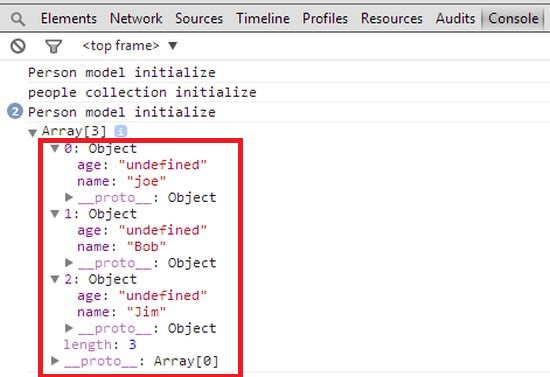Switch to the Profiles tab
The height and width of the screenshot is (377, 550).
325,18
